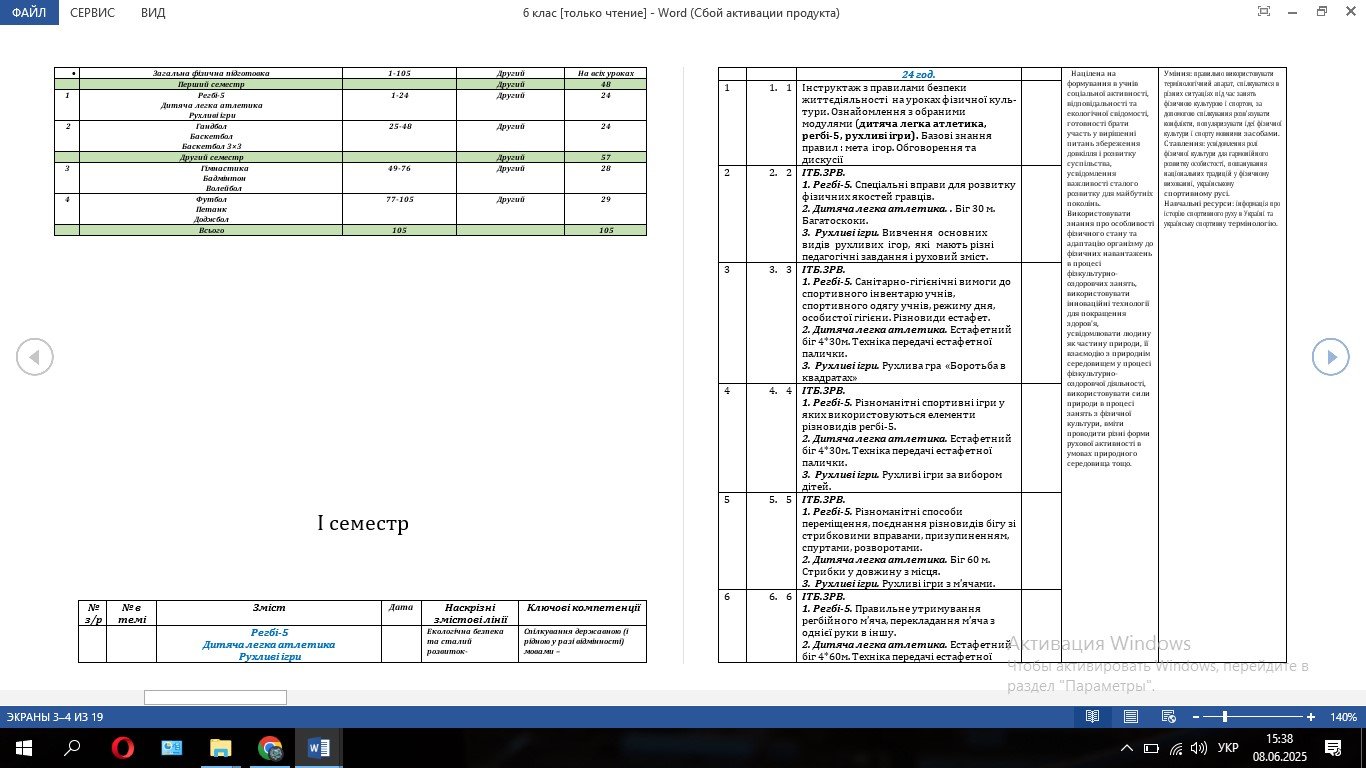Screen dimensions: 1366x768
Task: Launch Opera browser from taskbar
Action: pyautogui.click(x=122, y=748)
